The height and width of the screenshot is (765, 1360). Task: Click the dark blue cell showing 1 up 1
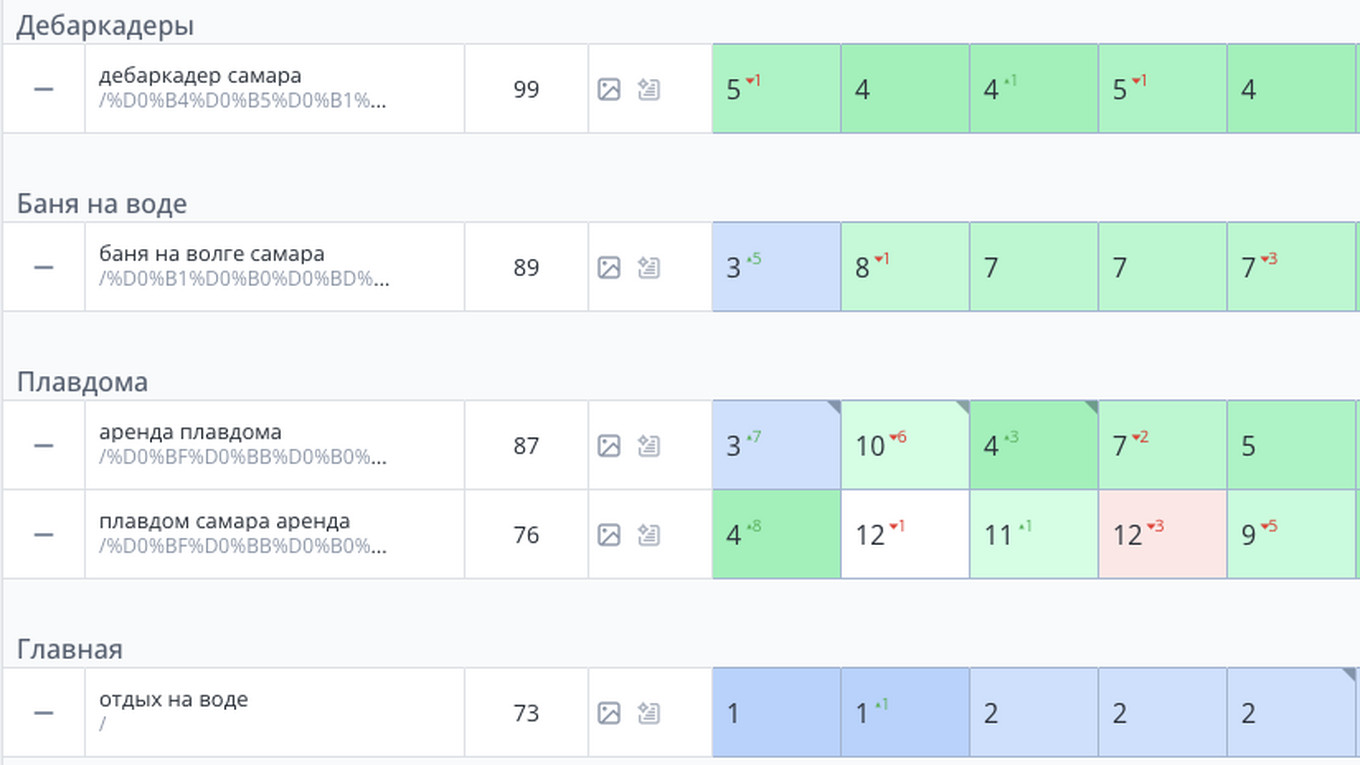click(905, 713)
